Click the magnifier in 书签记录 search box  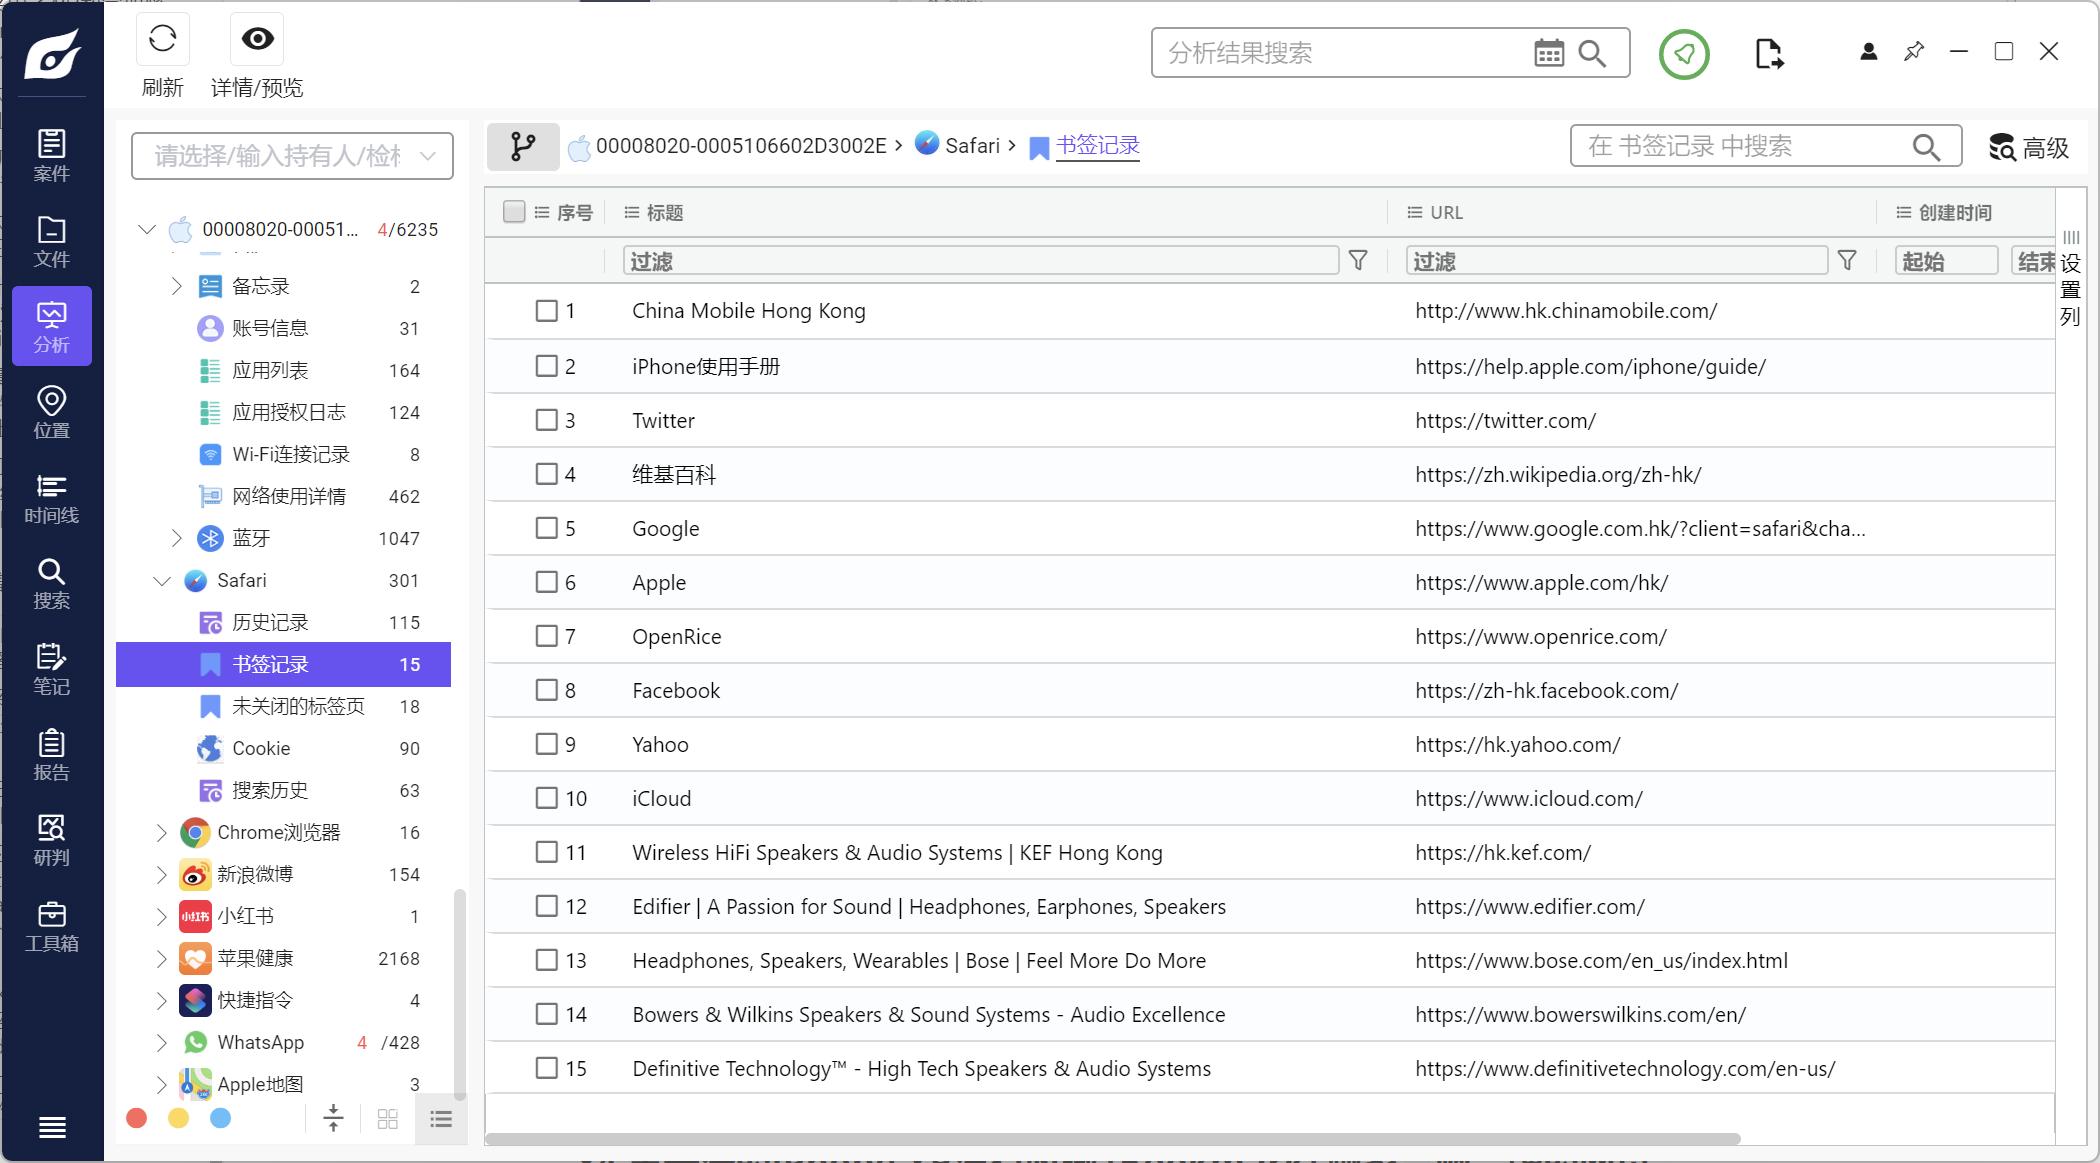coord(1926,147)
